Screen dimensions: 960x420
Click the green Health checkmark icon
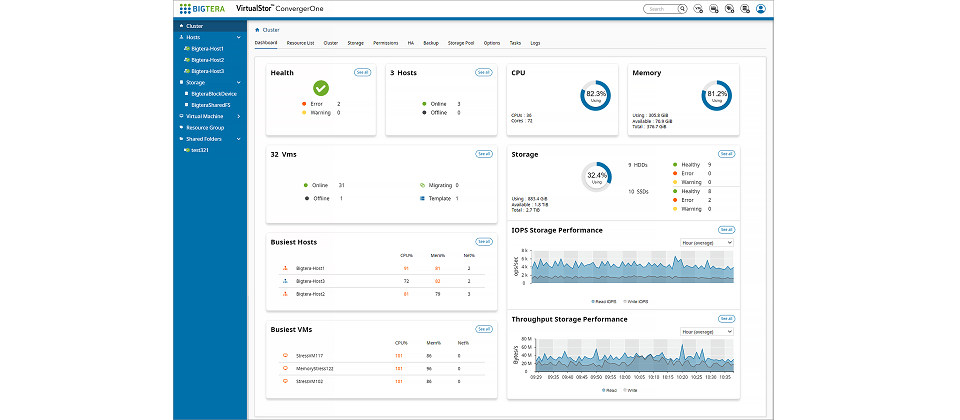(321, 89)
